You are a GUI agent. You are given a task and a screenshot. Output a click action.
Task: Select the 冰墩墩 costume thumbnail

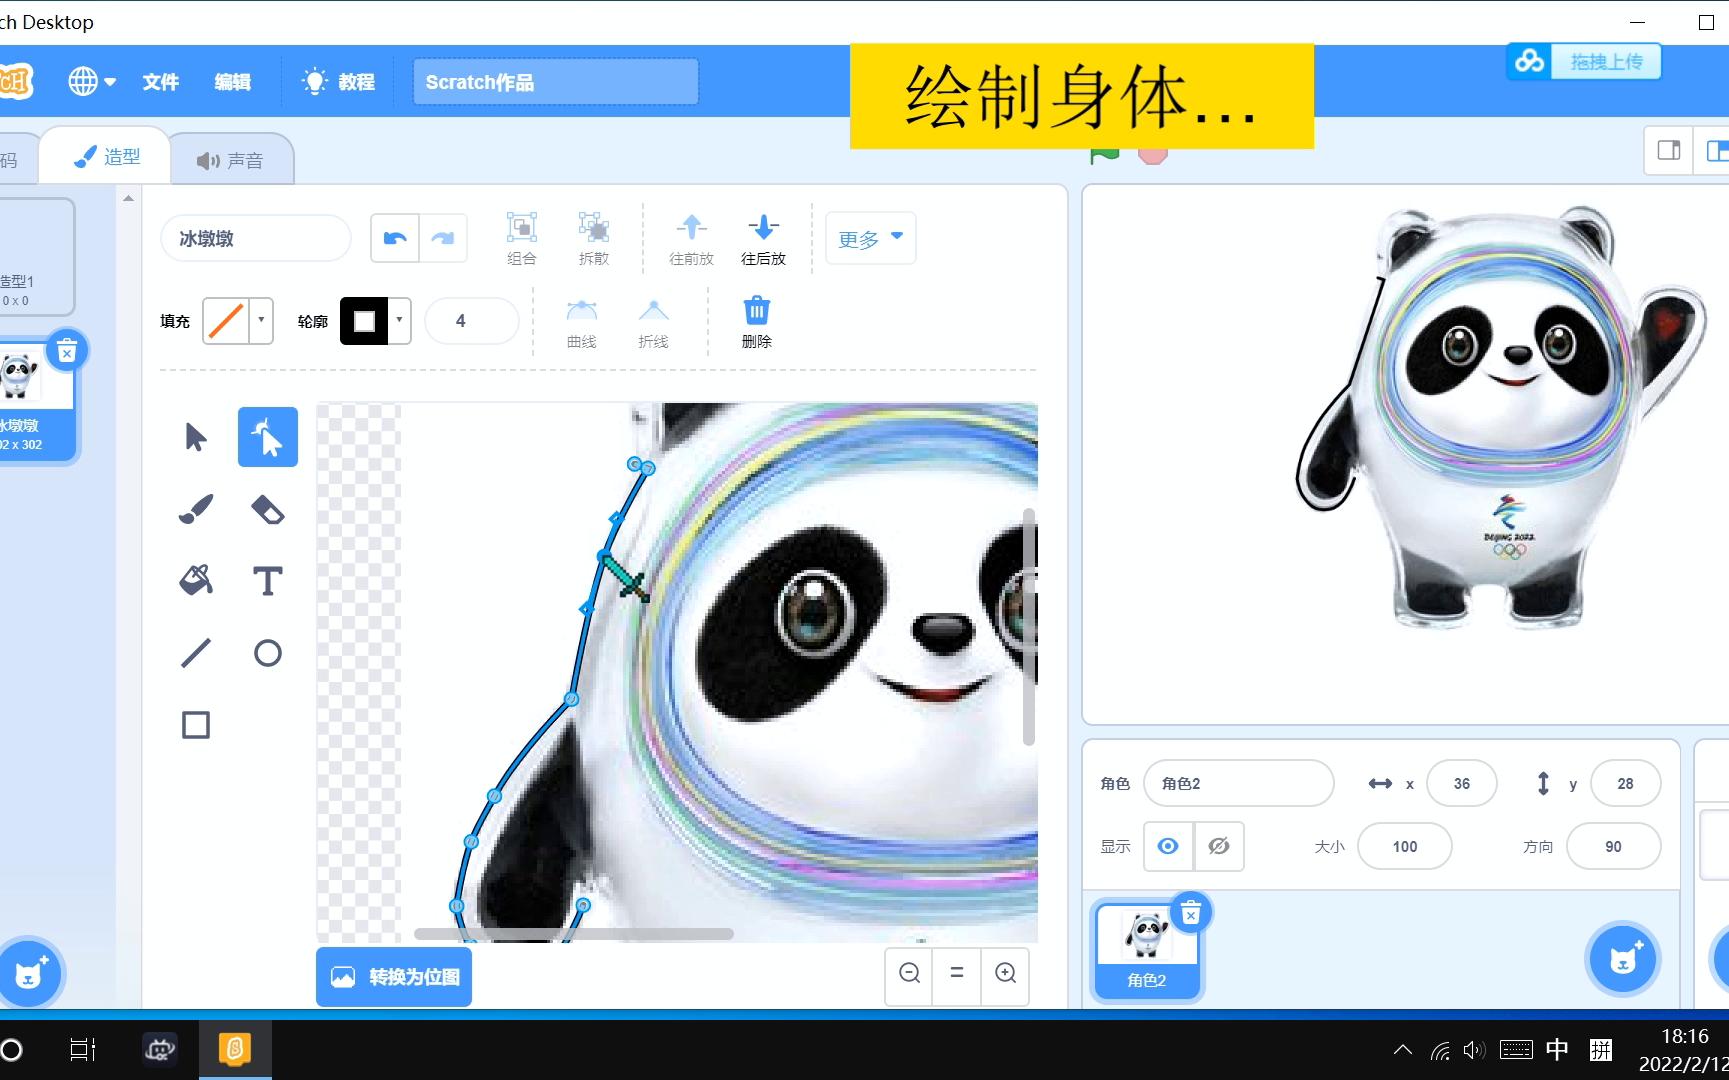(x=34, y=400)
